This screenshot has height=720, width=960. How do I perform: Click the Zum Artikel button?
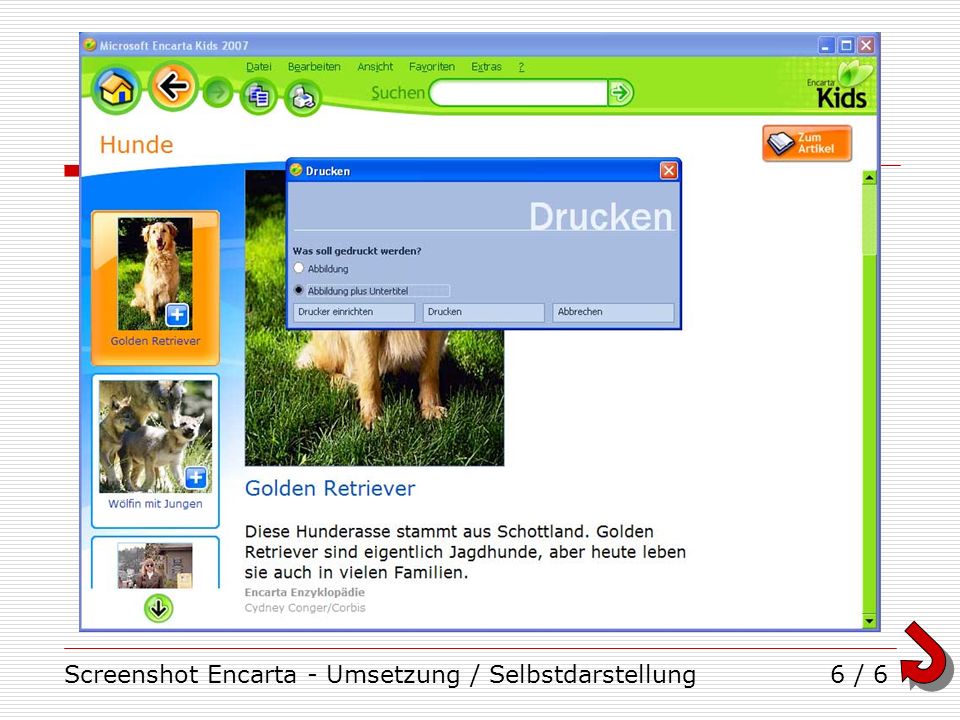[807, 143]
